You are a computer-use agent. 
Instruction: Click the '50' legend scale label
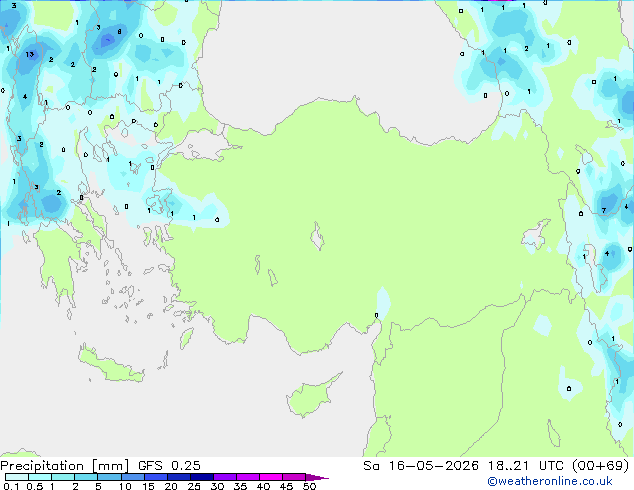309,486
